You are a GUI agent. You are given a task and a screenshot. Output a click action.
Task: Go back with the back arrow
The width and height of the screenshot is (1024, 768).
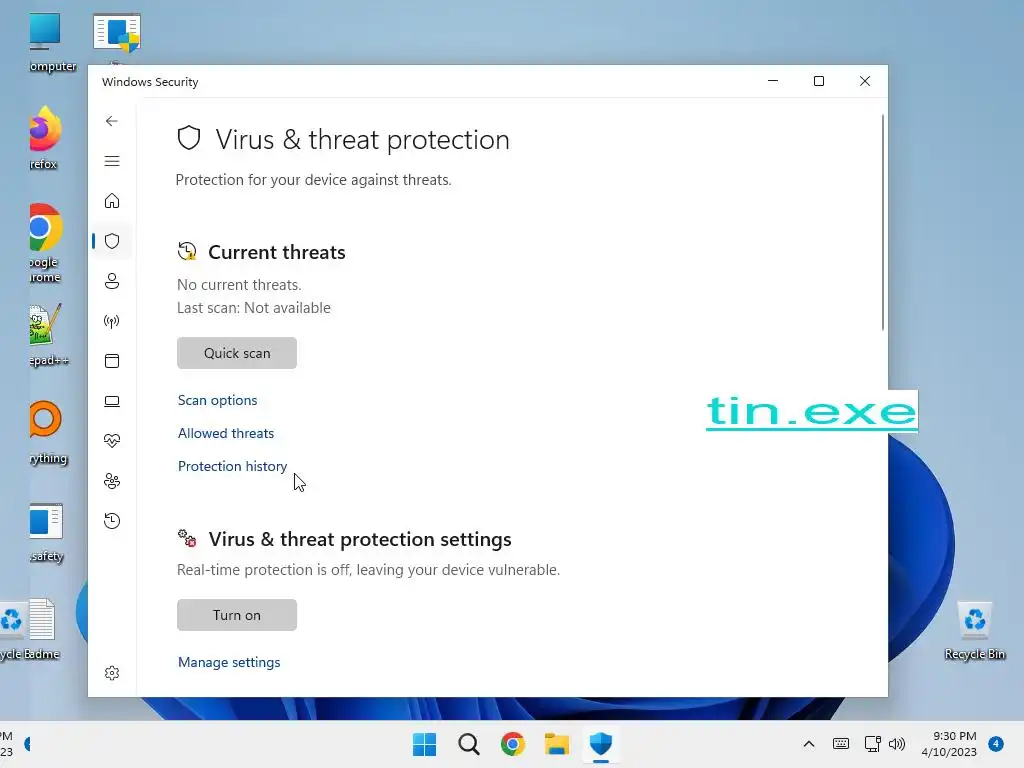coord(112,121)
